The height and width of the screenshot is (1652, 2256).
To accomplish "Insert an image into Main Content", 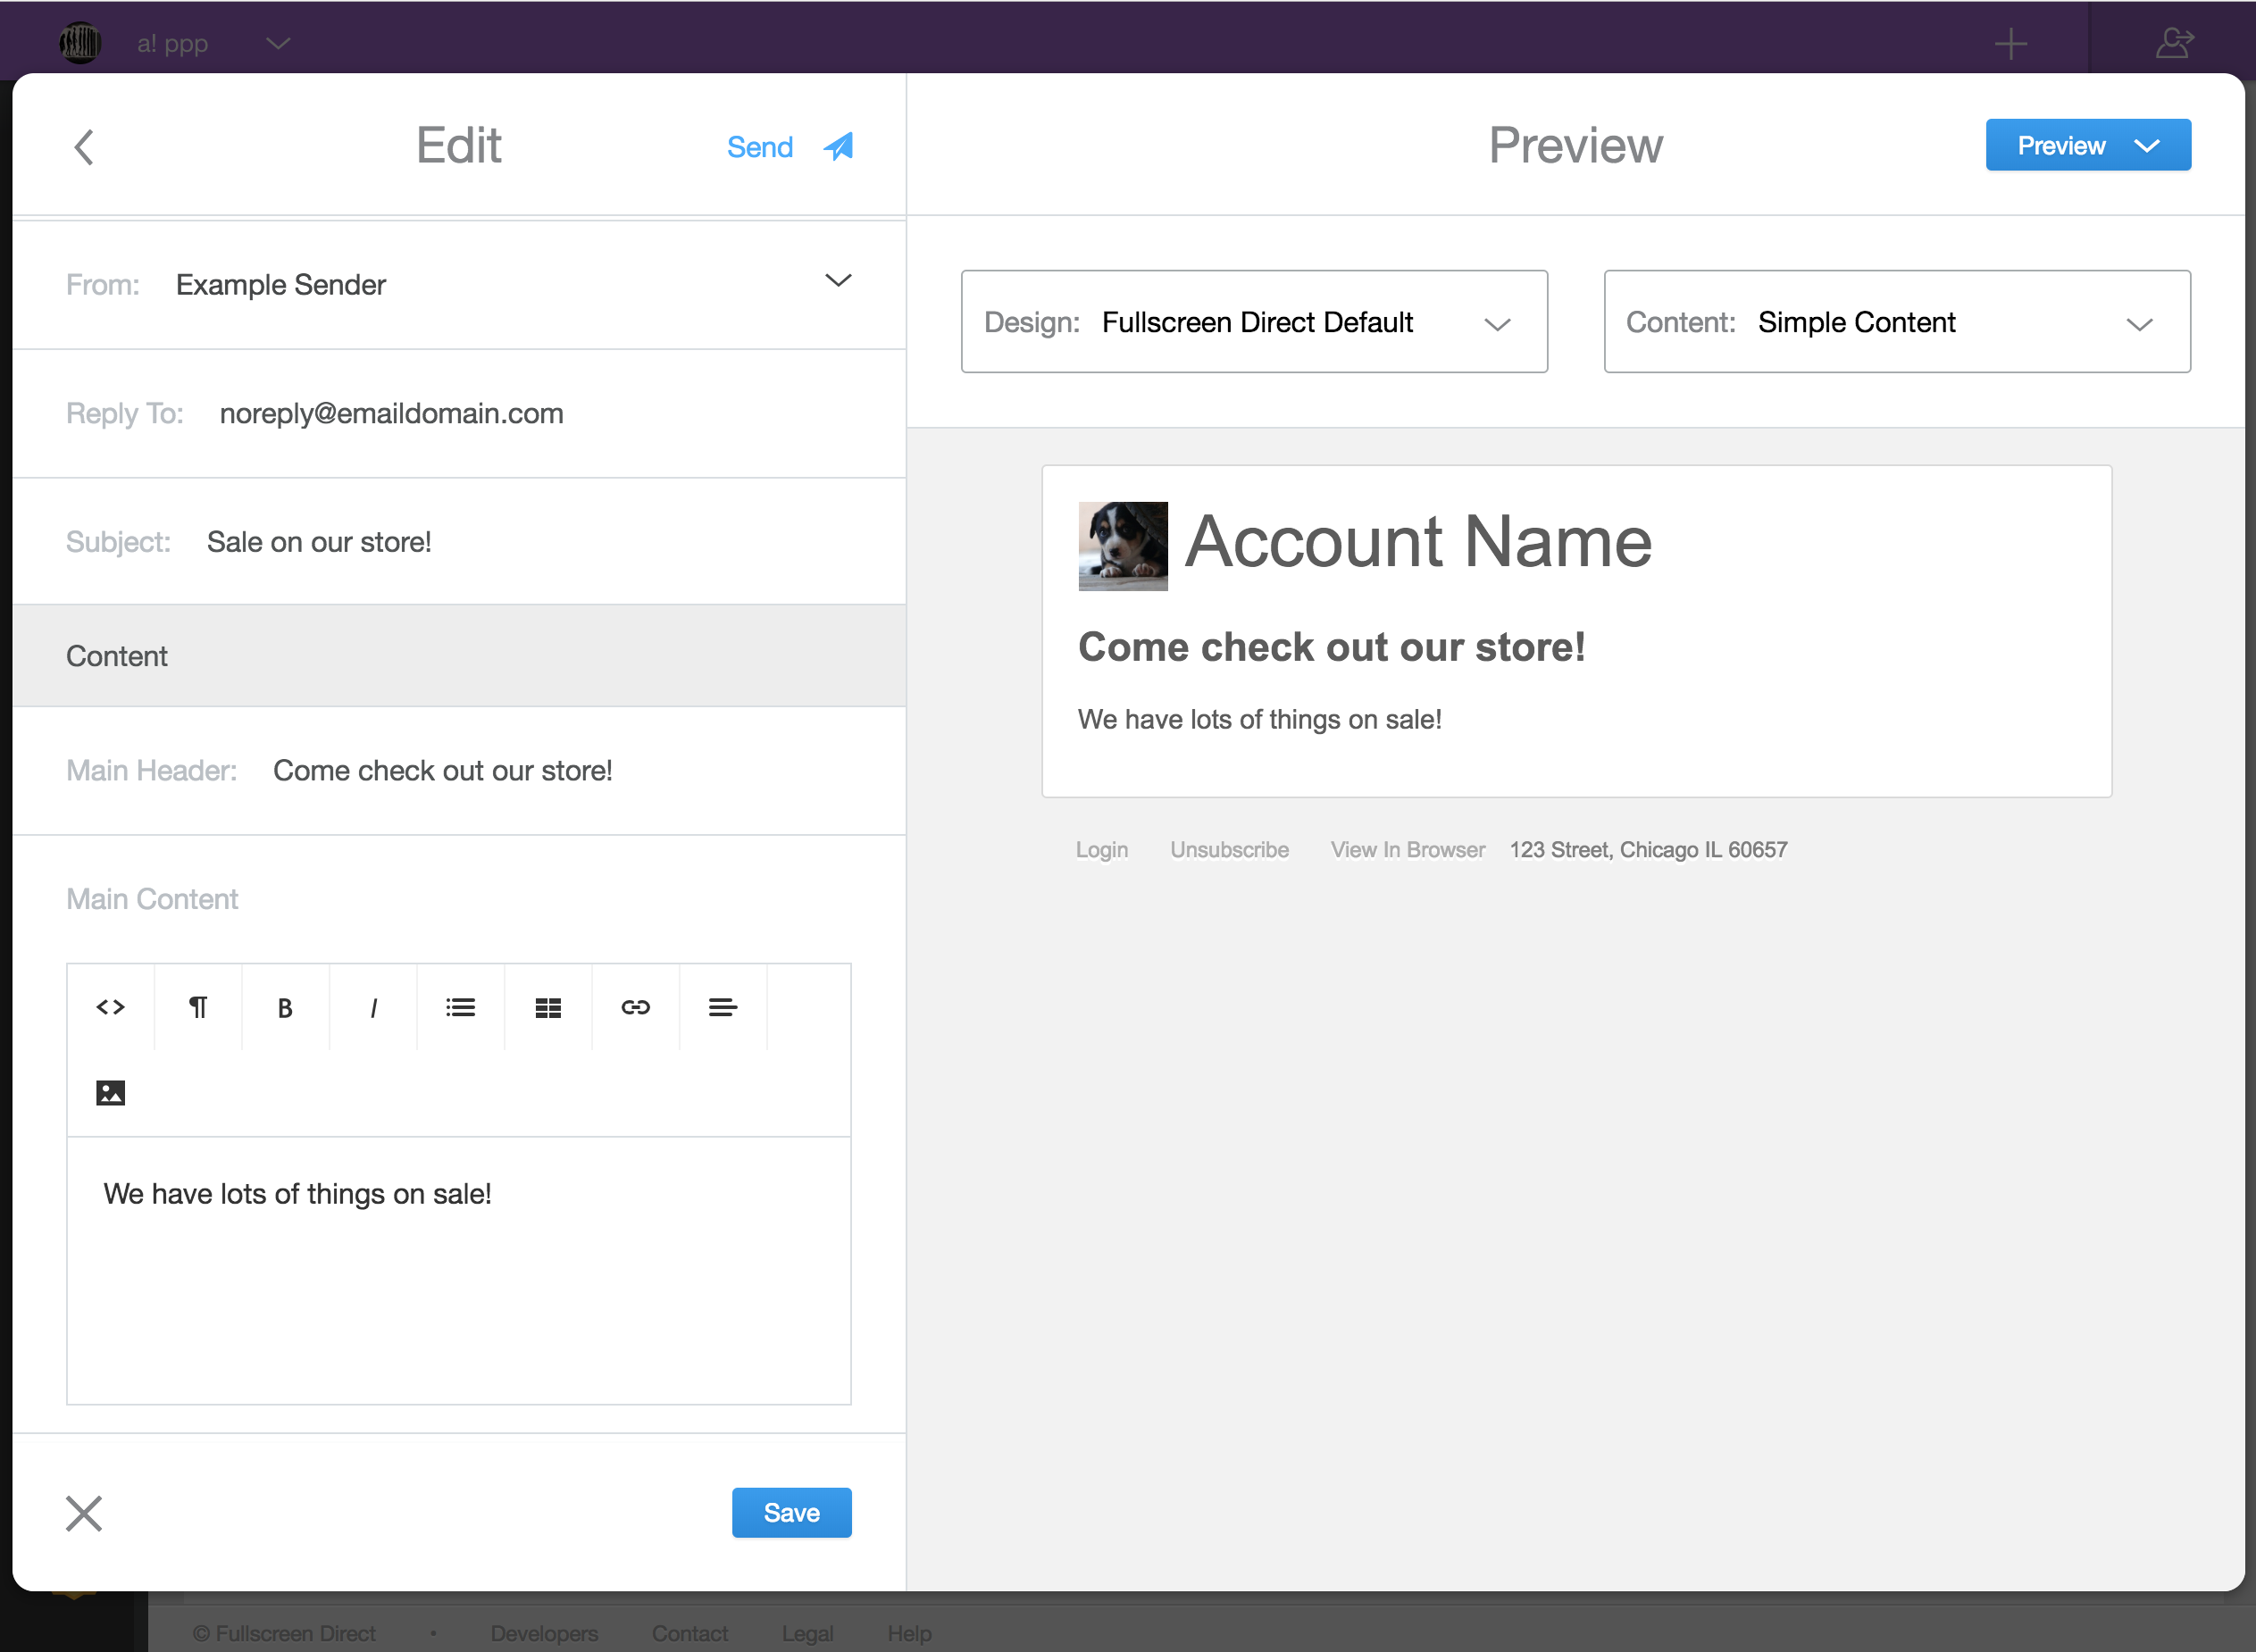I will (x=110, y=1092).
